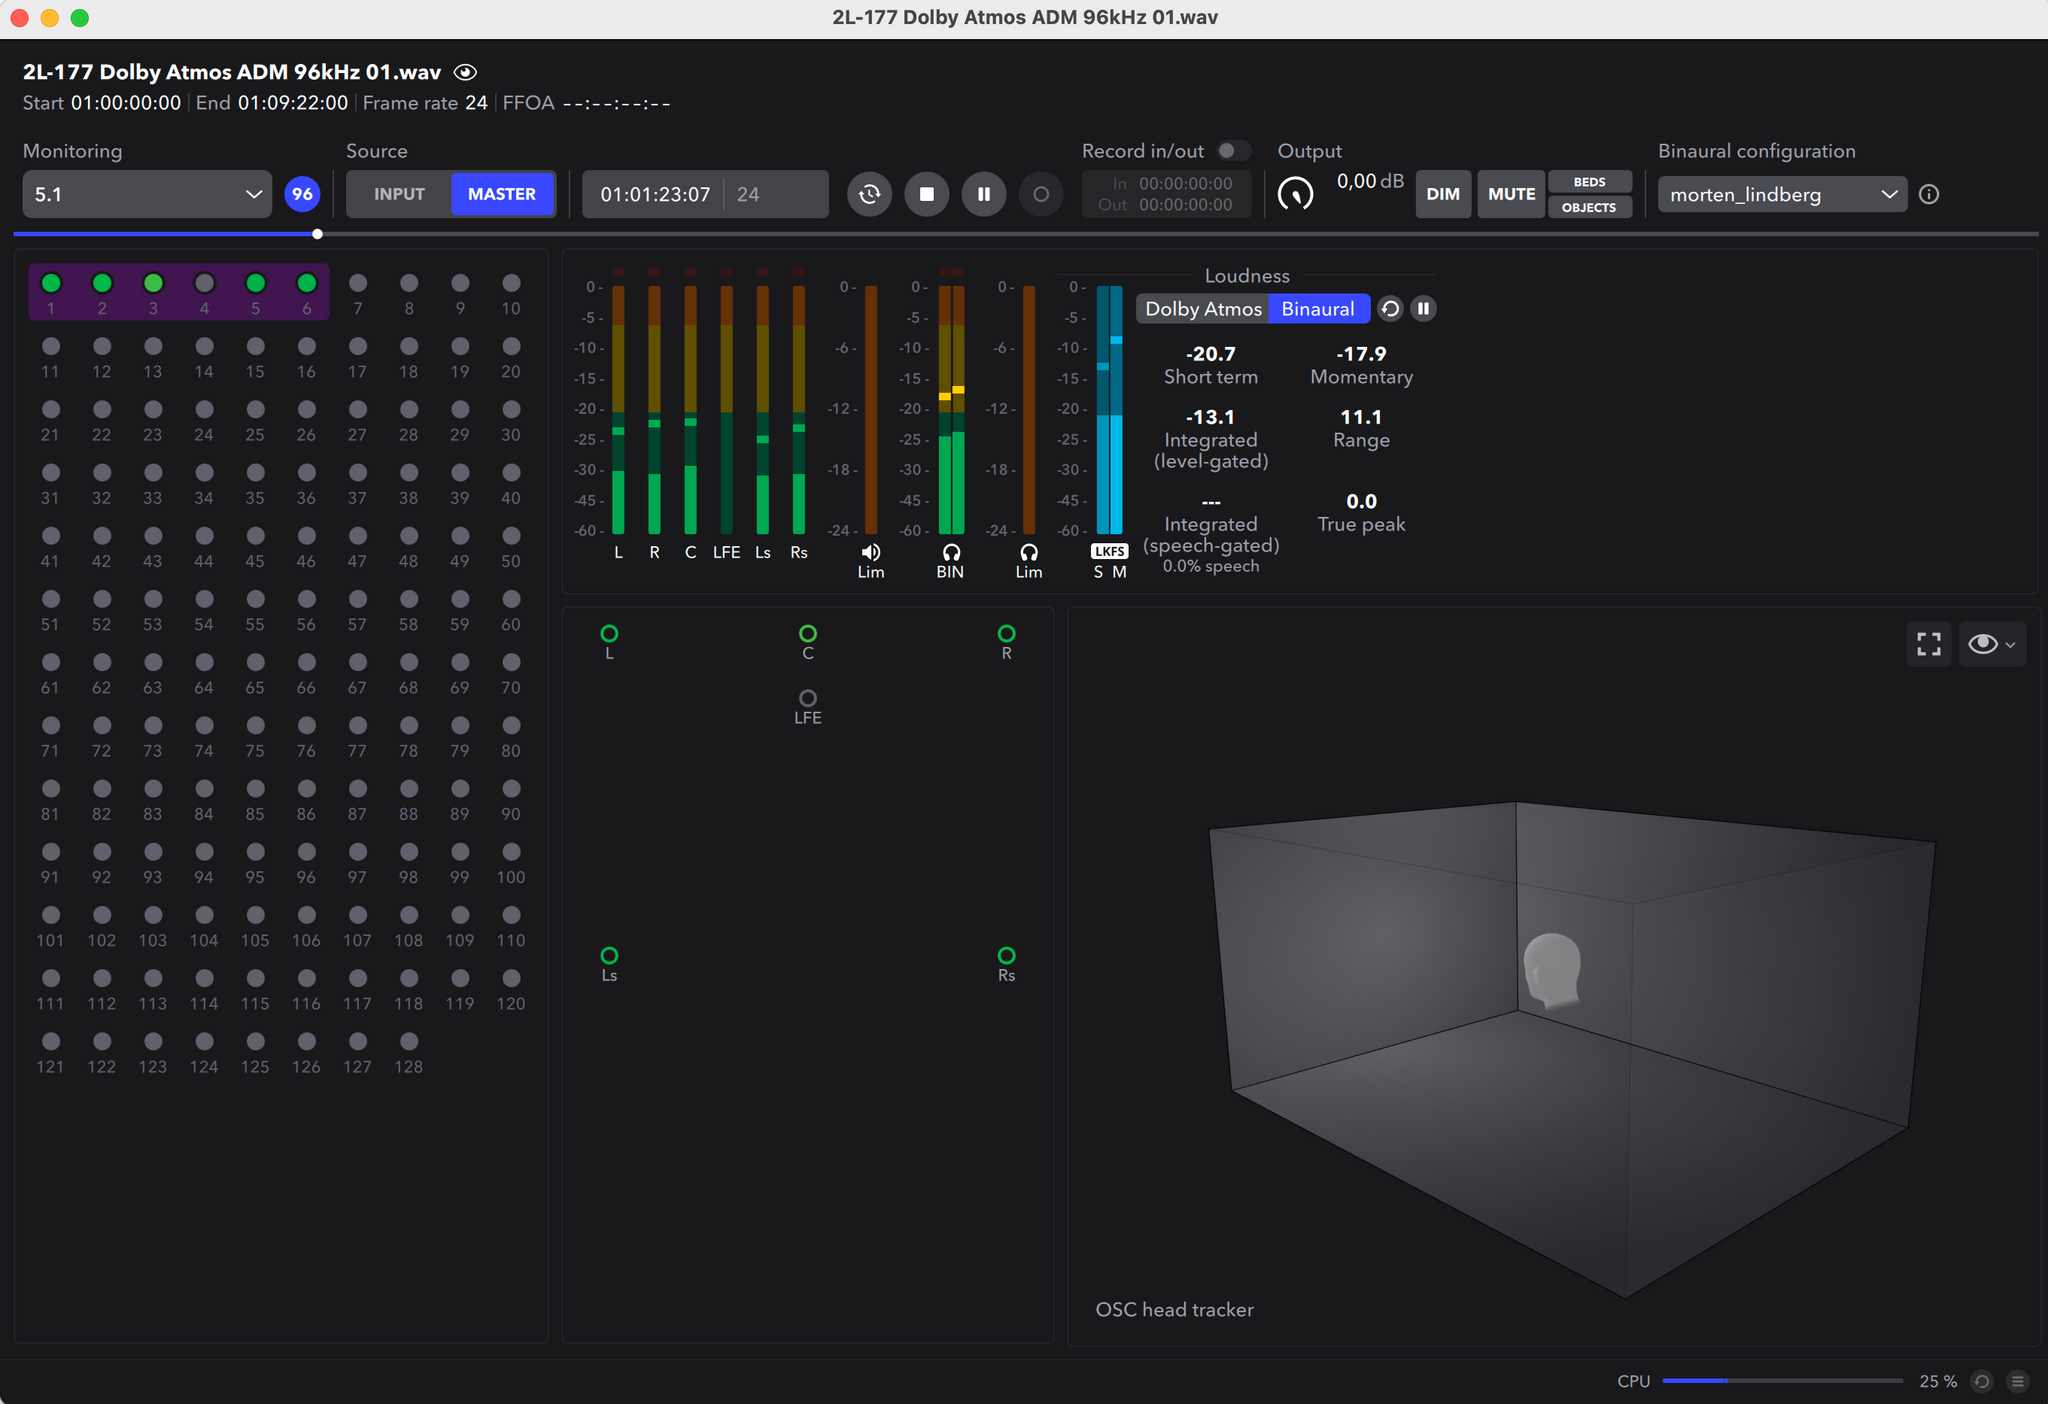Click the stop playback button
Screen dimensions: 2048x1404
(x=926, y=194)
